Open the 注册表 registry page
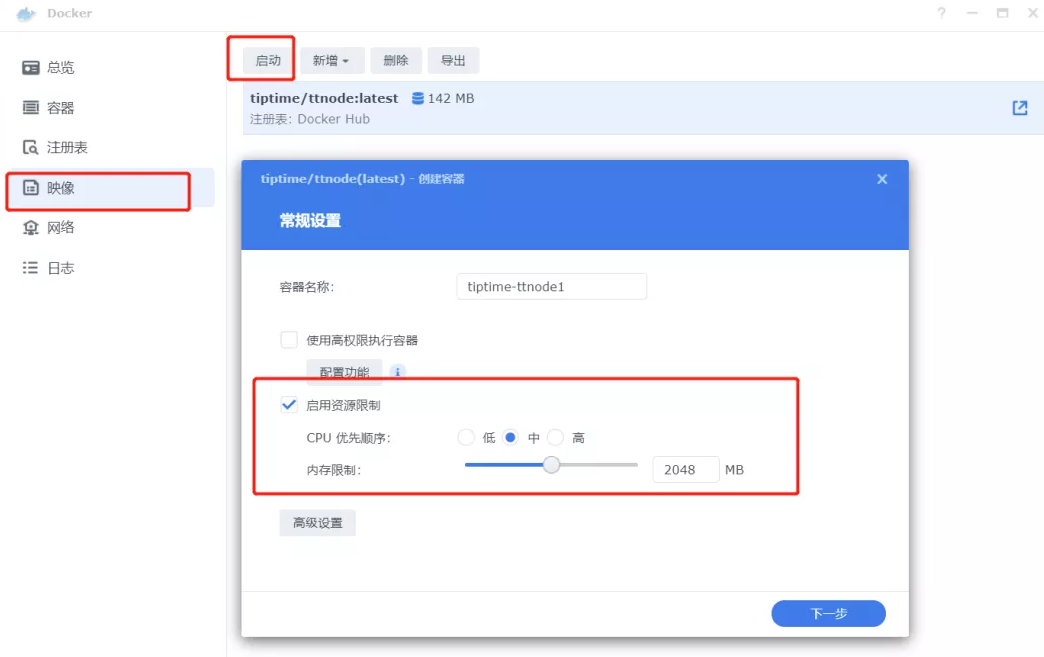 click(67, 148)
